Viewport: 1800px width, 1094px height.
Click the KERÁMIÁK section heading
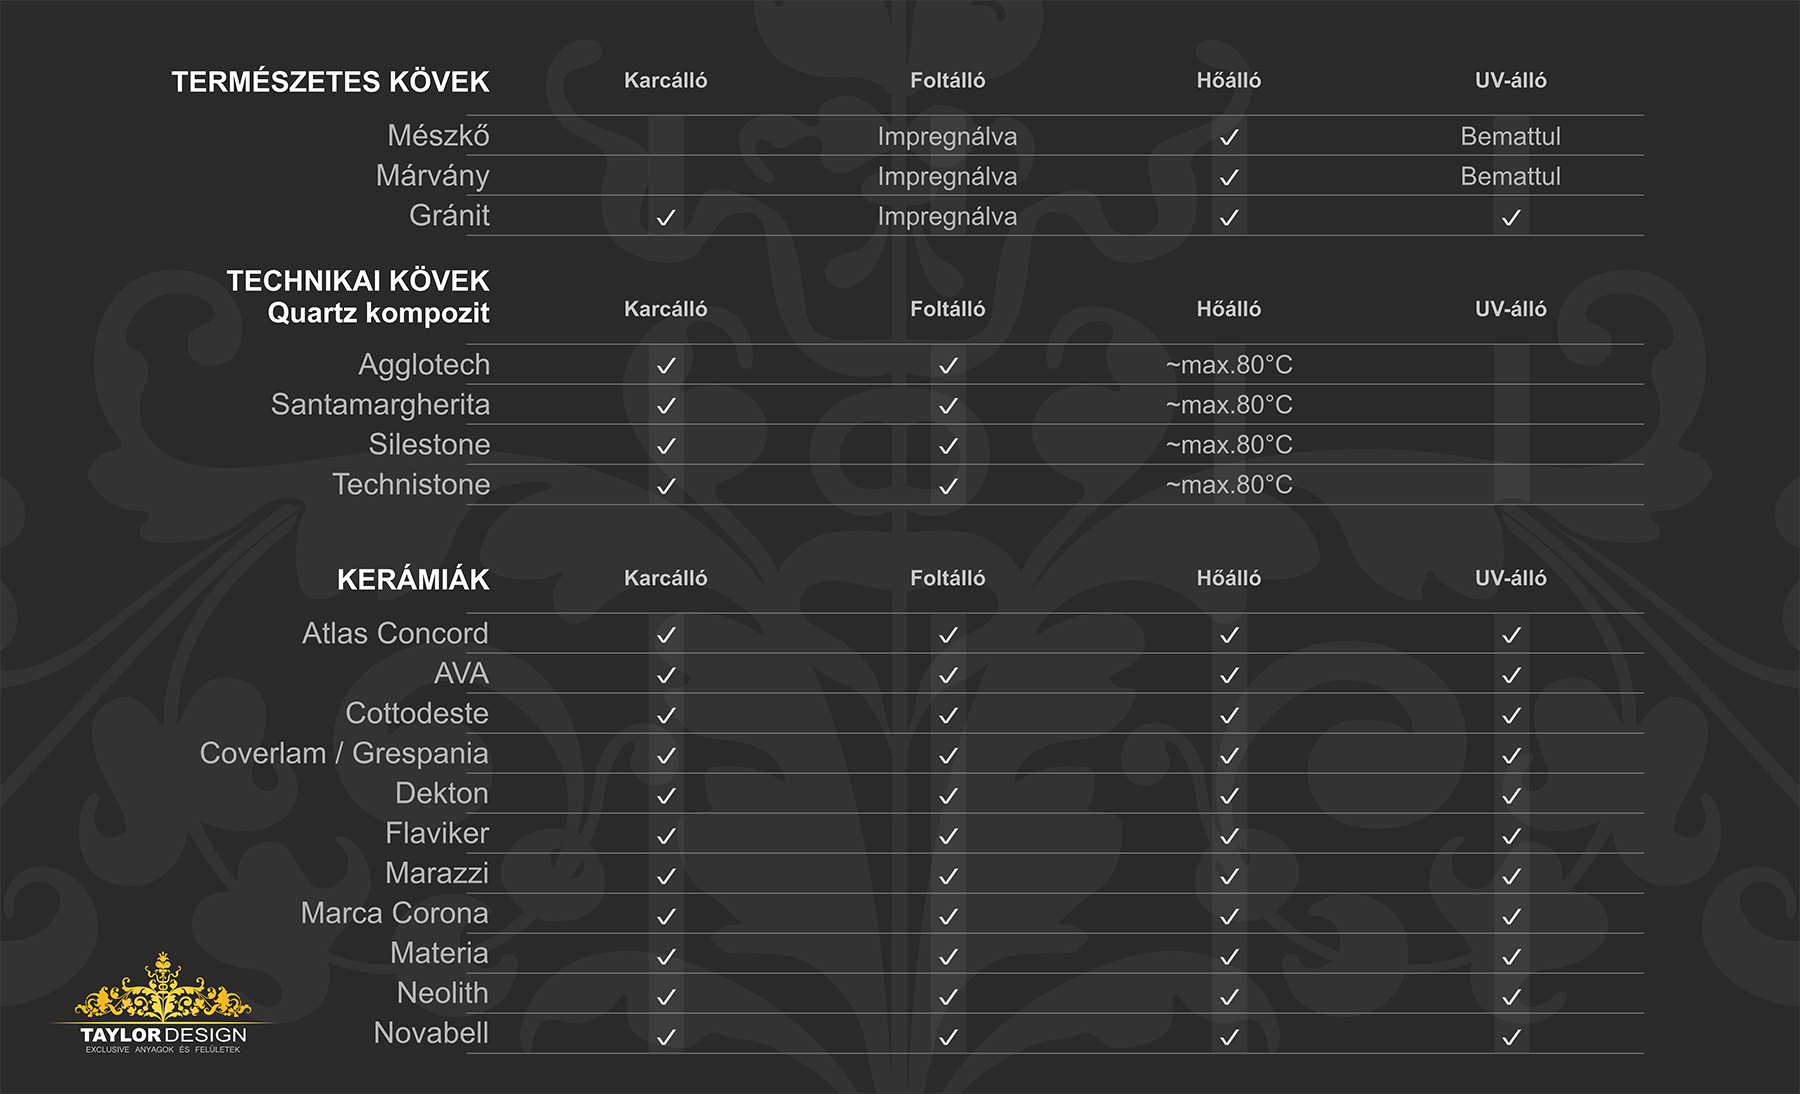(413, 580)
